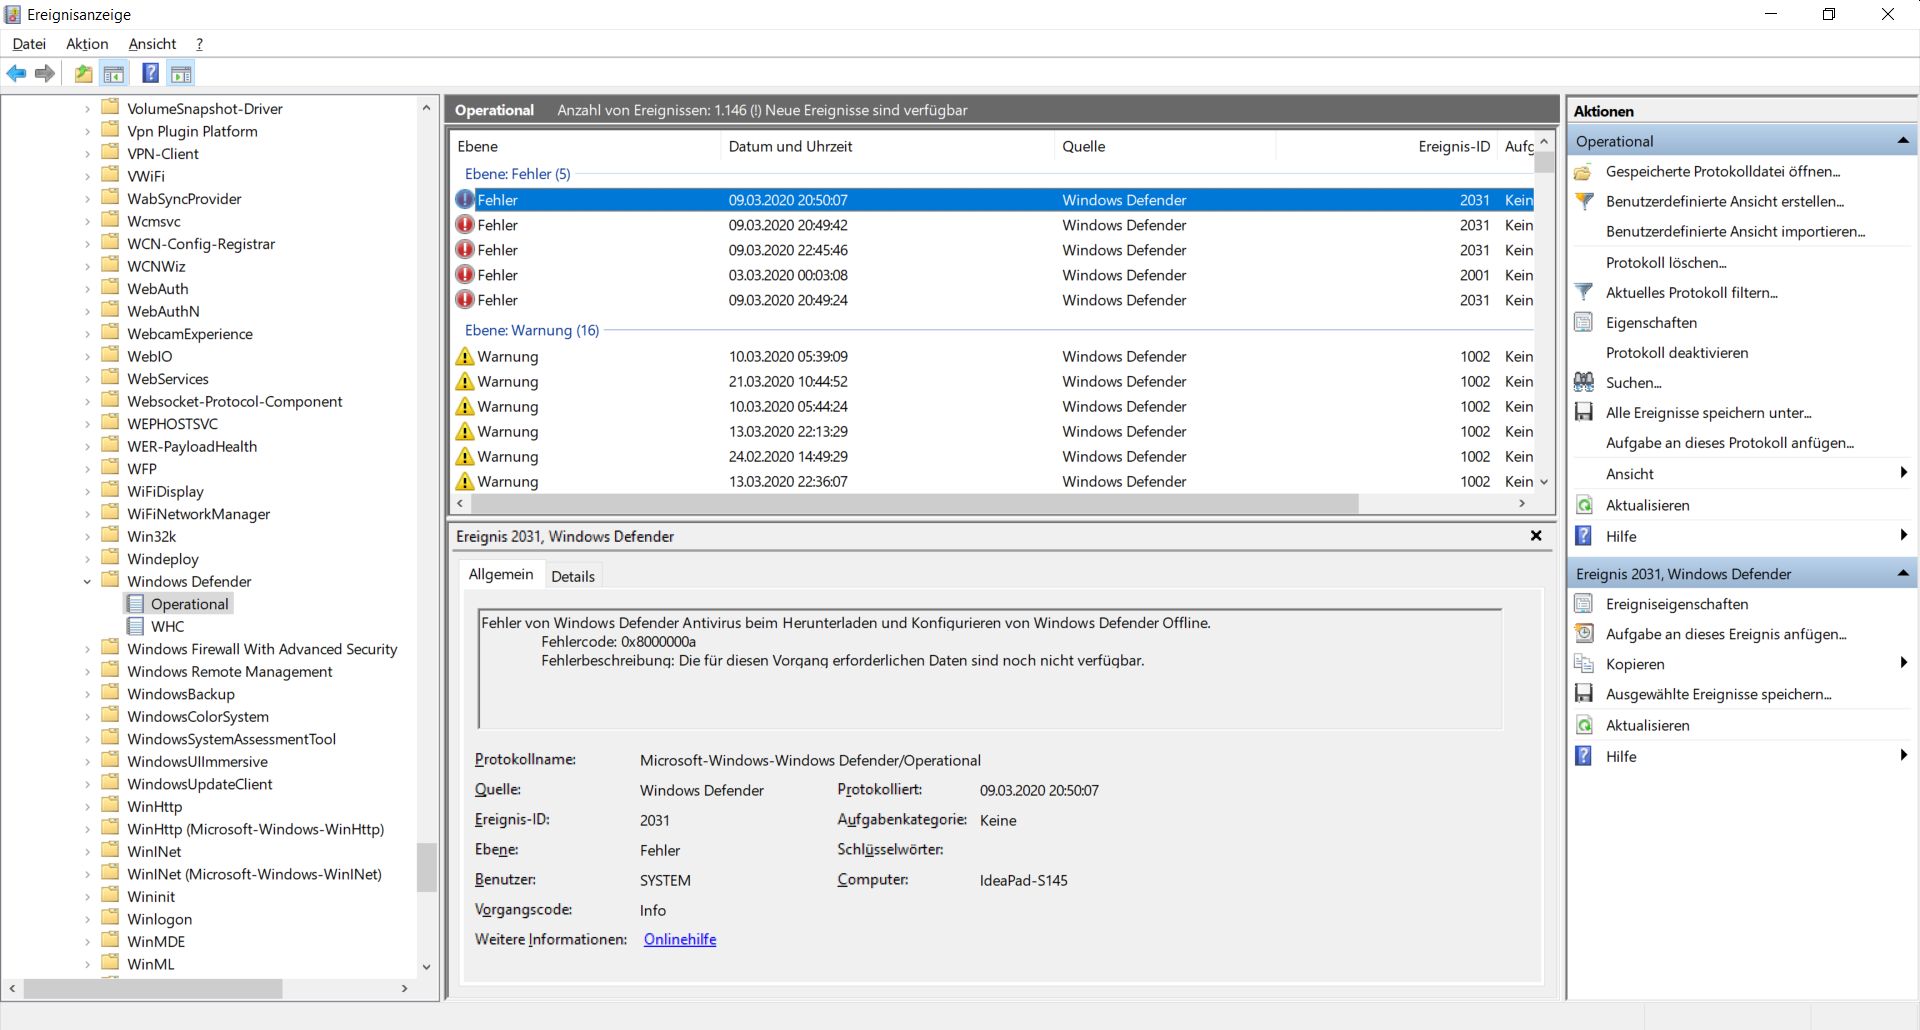The image size is (1920, 1030).
Task: Select the warning event 24.02.2020 14:49:29
Action: pyautogui.click(x=994, y=456)
